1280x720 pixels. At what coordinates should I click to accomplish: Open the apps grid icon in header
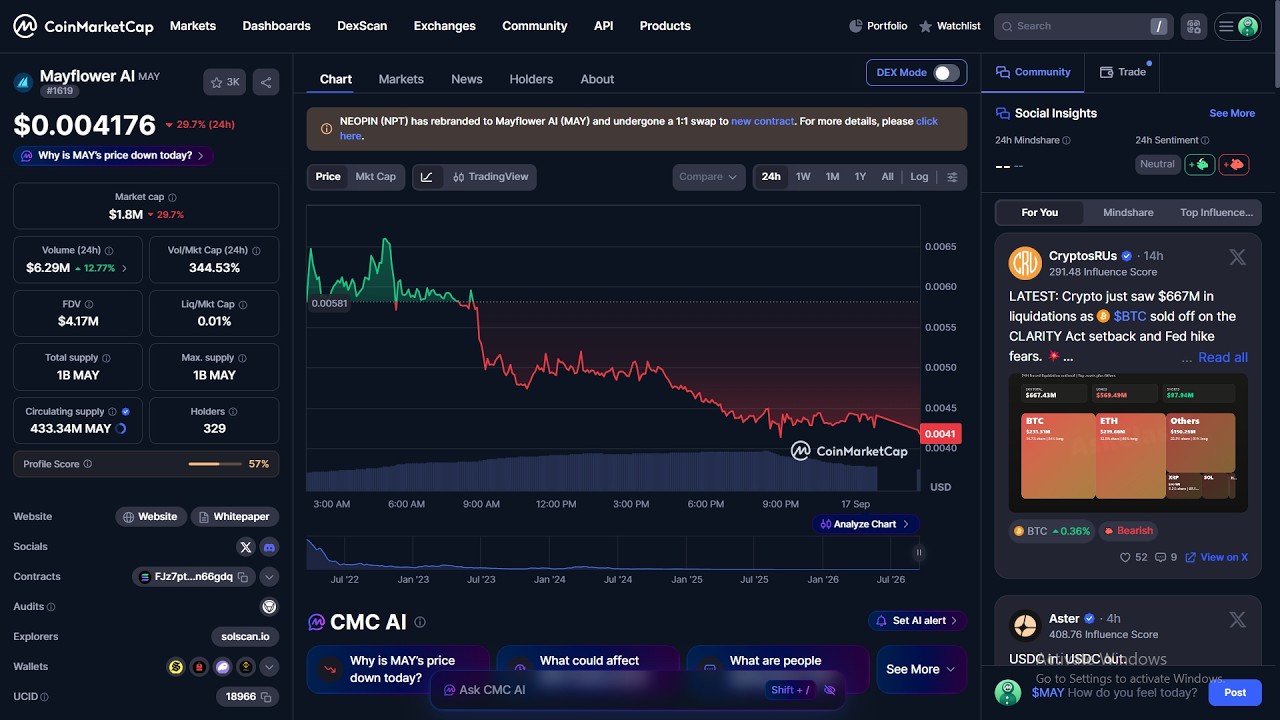tap(1192, 27)
